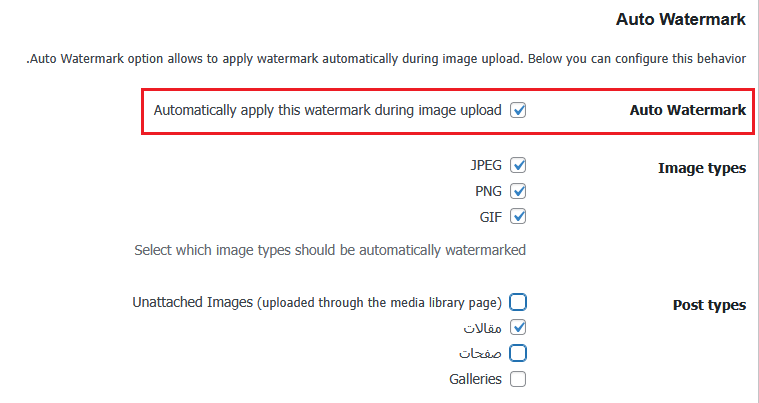759x403 pixels.
Task: Click the 'Unattached Images' label text
Action: point(316,302)
